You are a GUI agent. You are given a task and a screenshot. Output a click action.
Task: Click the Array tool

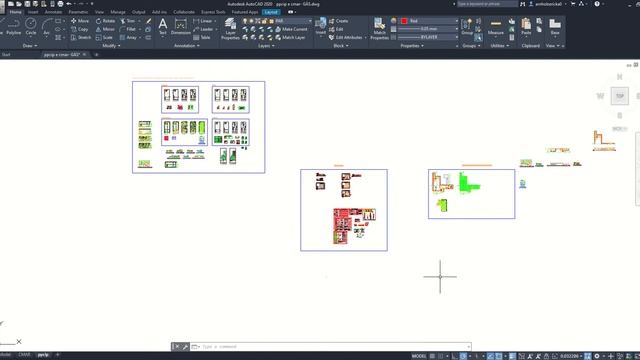coord(128,38)
